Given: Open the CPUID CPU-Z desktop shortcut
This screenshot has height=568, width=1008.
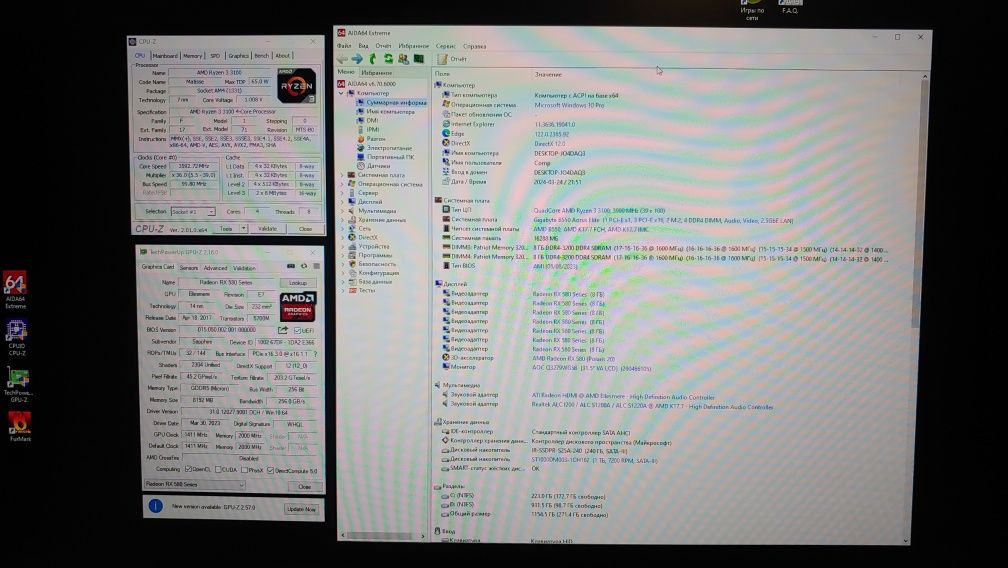Looking at the screenshot, I should (x=17, y=338).
